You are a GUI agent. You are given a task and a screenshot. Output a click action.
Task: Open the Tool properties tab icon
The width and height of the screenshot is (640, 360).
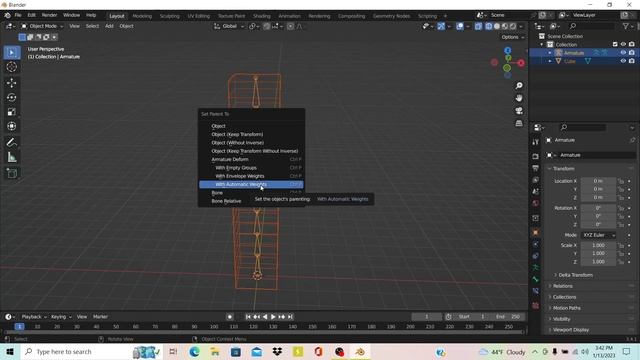[536, 142]
